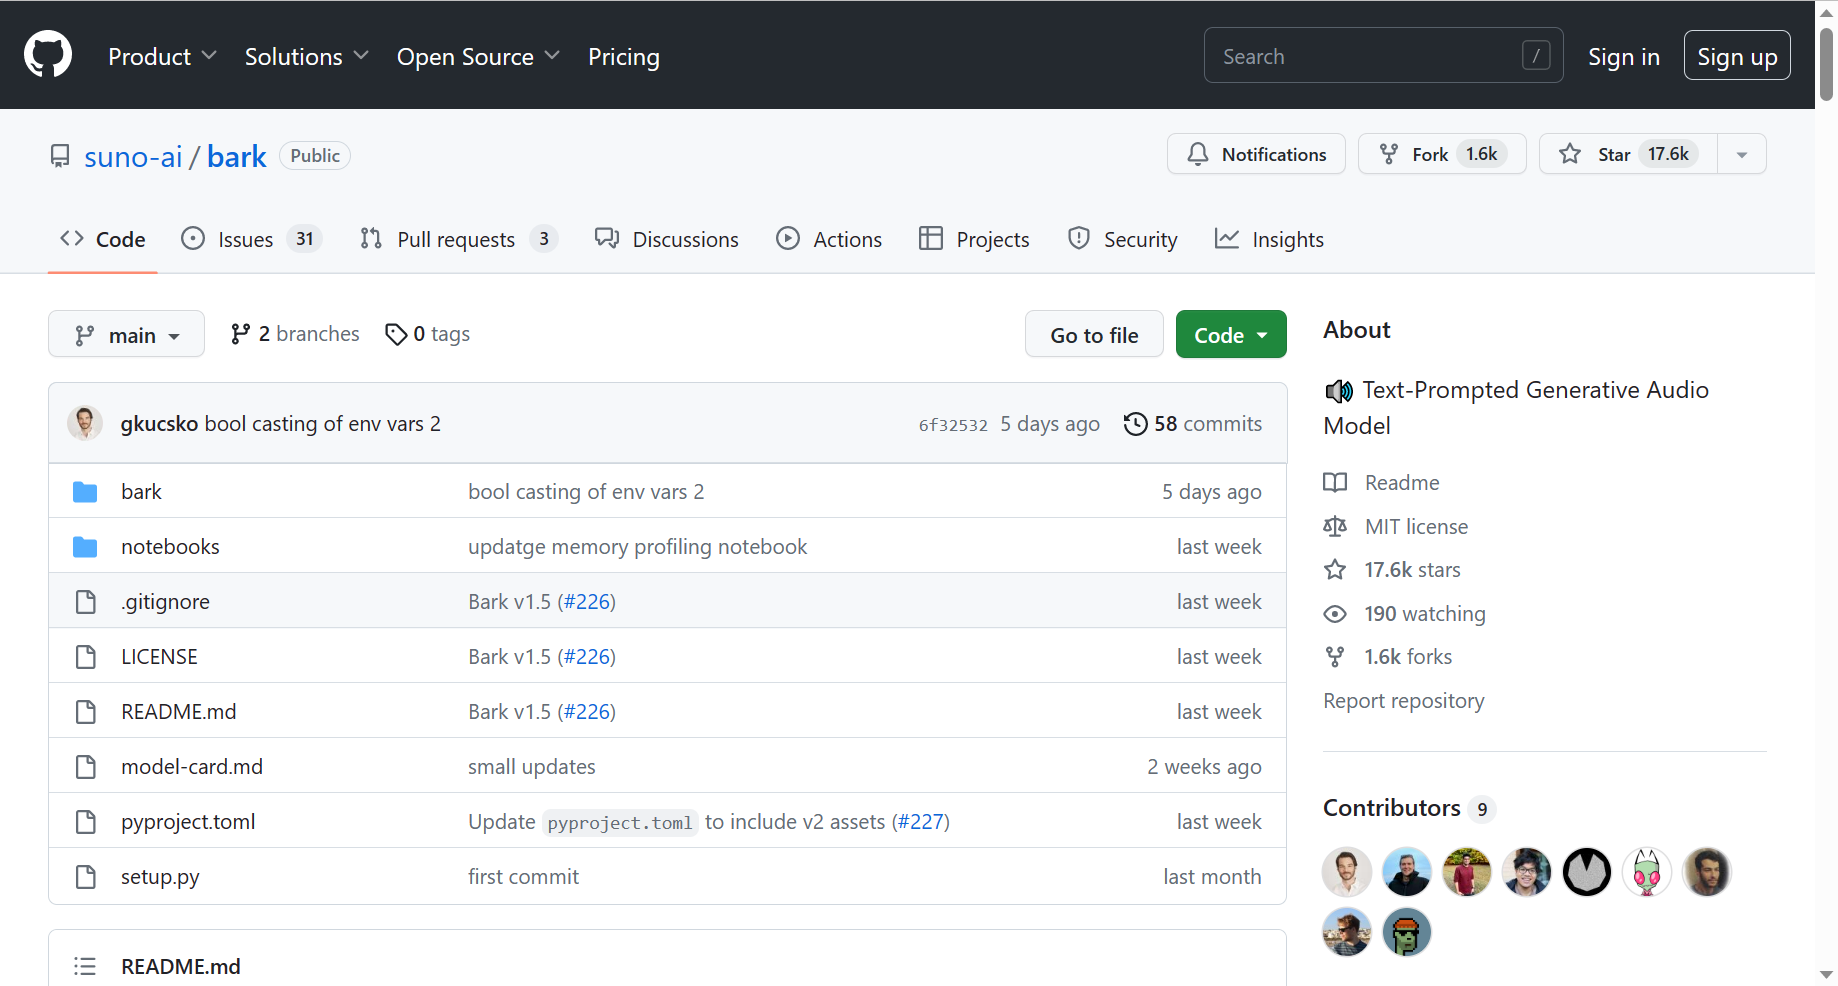Switch to the Pull requests tab
The width and height of the screenshot is (1838, 986).
[x=458, y=239]
